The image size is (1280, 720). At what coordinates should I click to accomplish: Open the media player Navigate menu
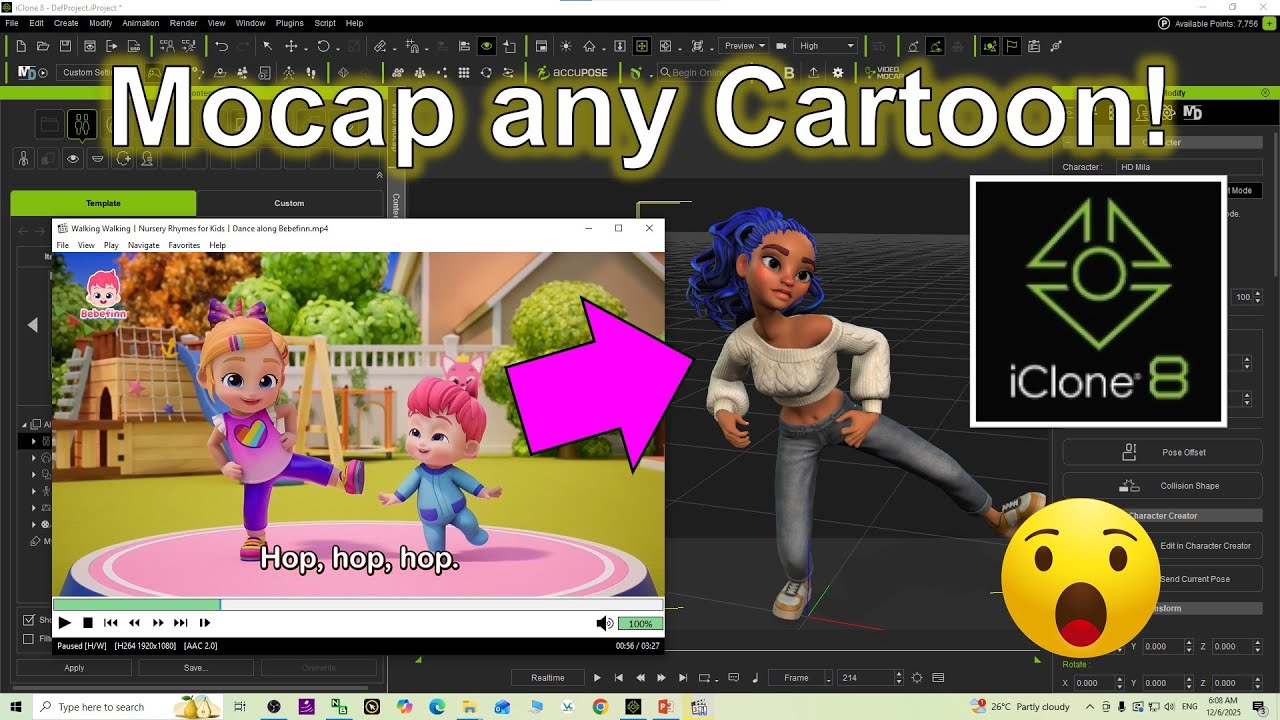144,245
